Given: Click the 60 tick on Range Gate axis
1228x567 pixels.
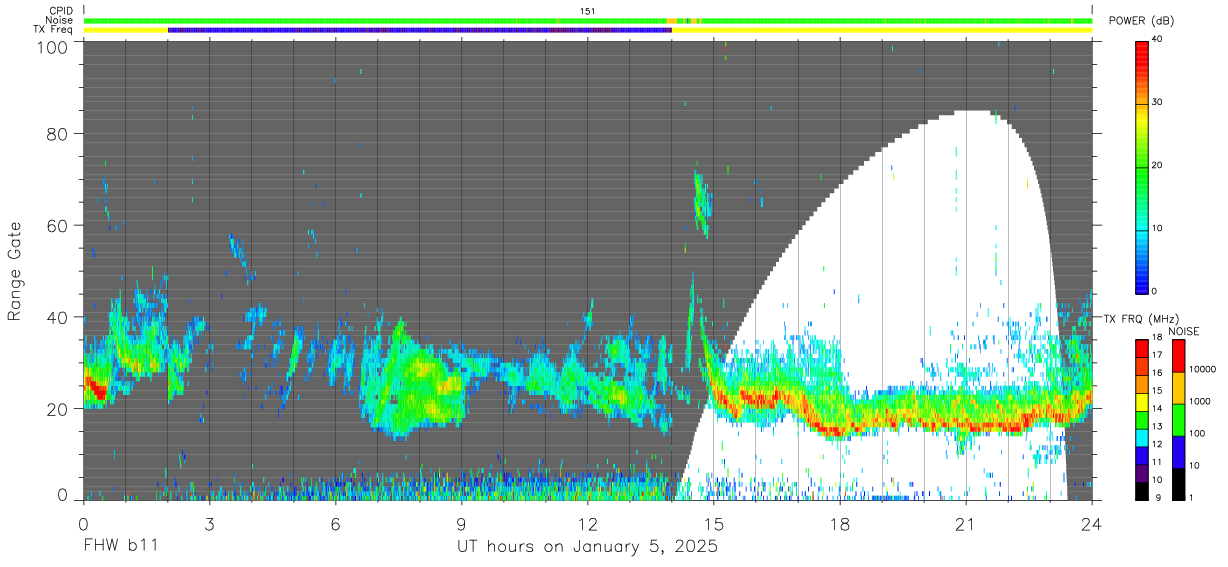Looking at the screenshot, I should (x=58, y=225).
